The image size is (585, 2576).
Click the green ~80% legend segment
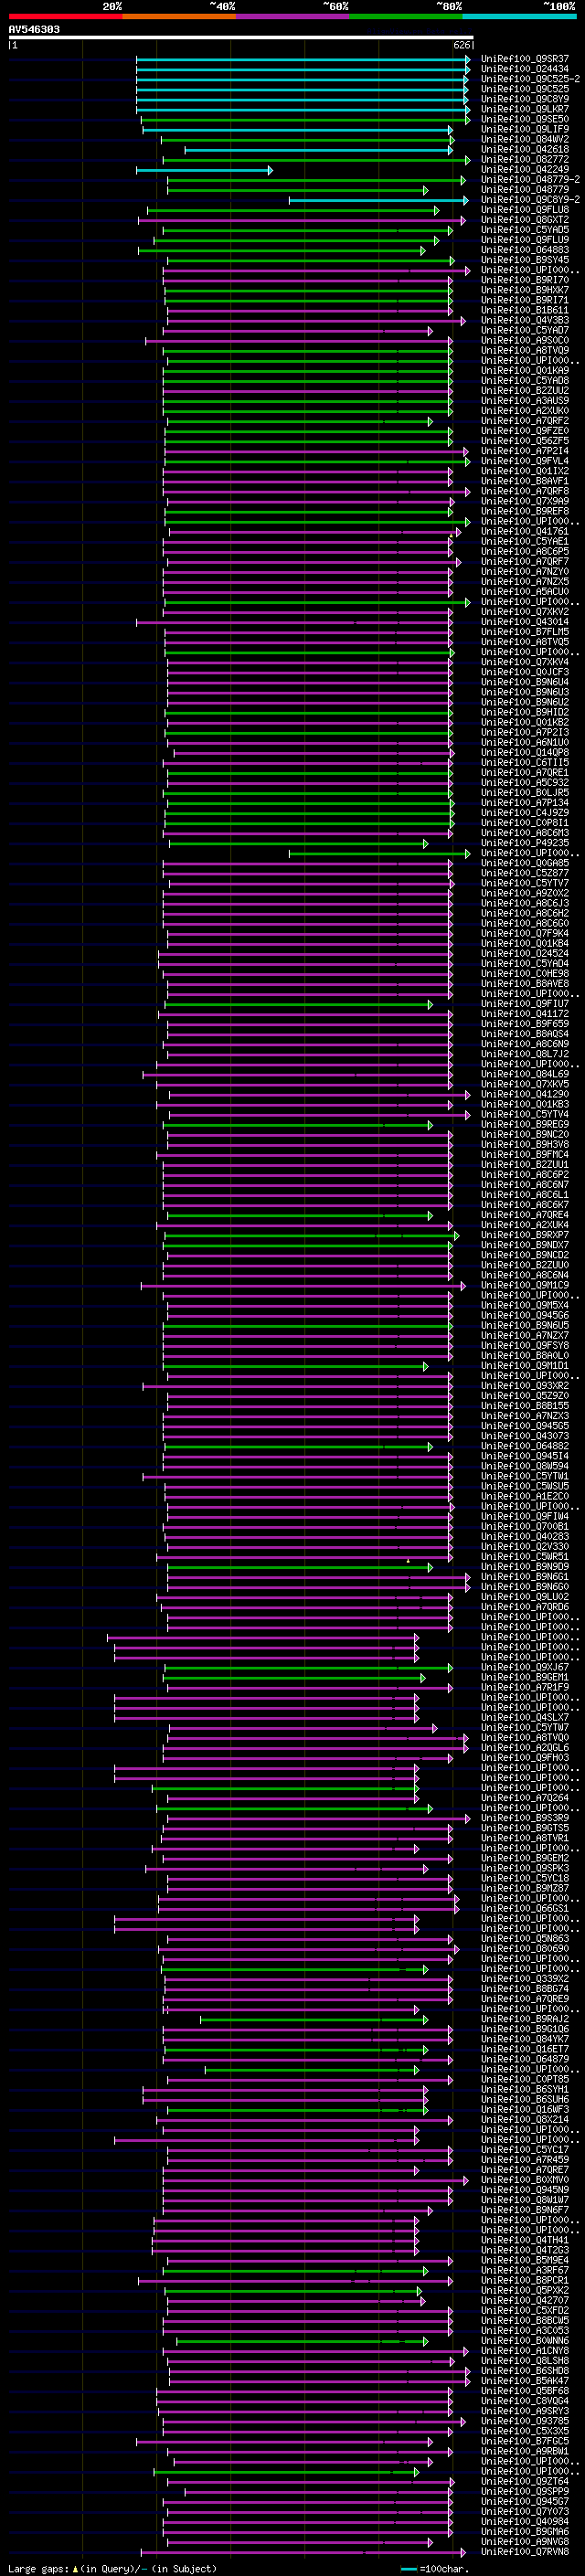[406, 17]
